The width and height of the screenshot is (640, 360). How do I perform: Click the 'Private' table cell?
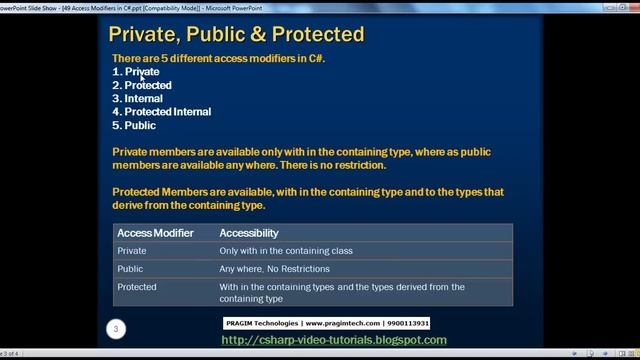pos(132,251)
